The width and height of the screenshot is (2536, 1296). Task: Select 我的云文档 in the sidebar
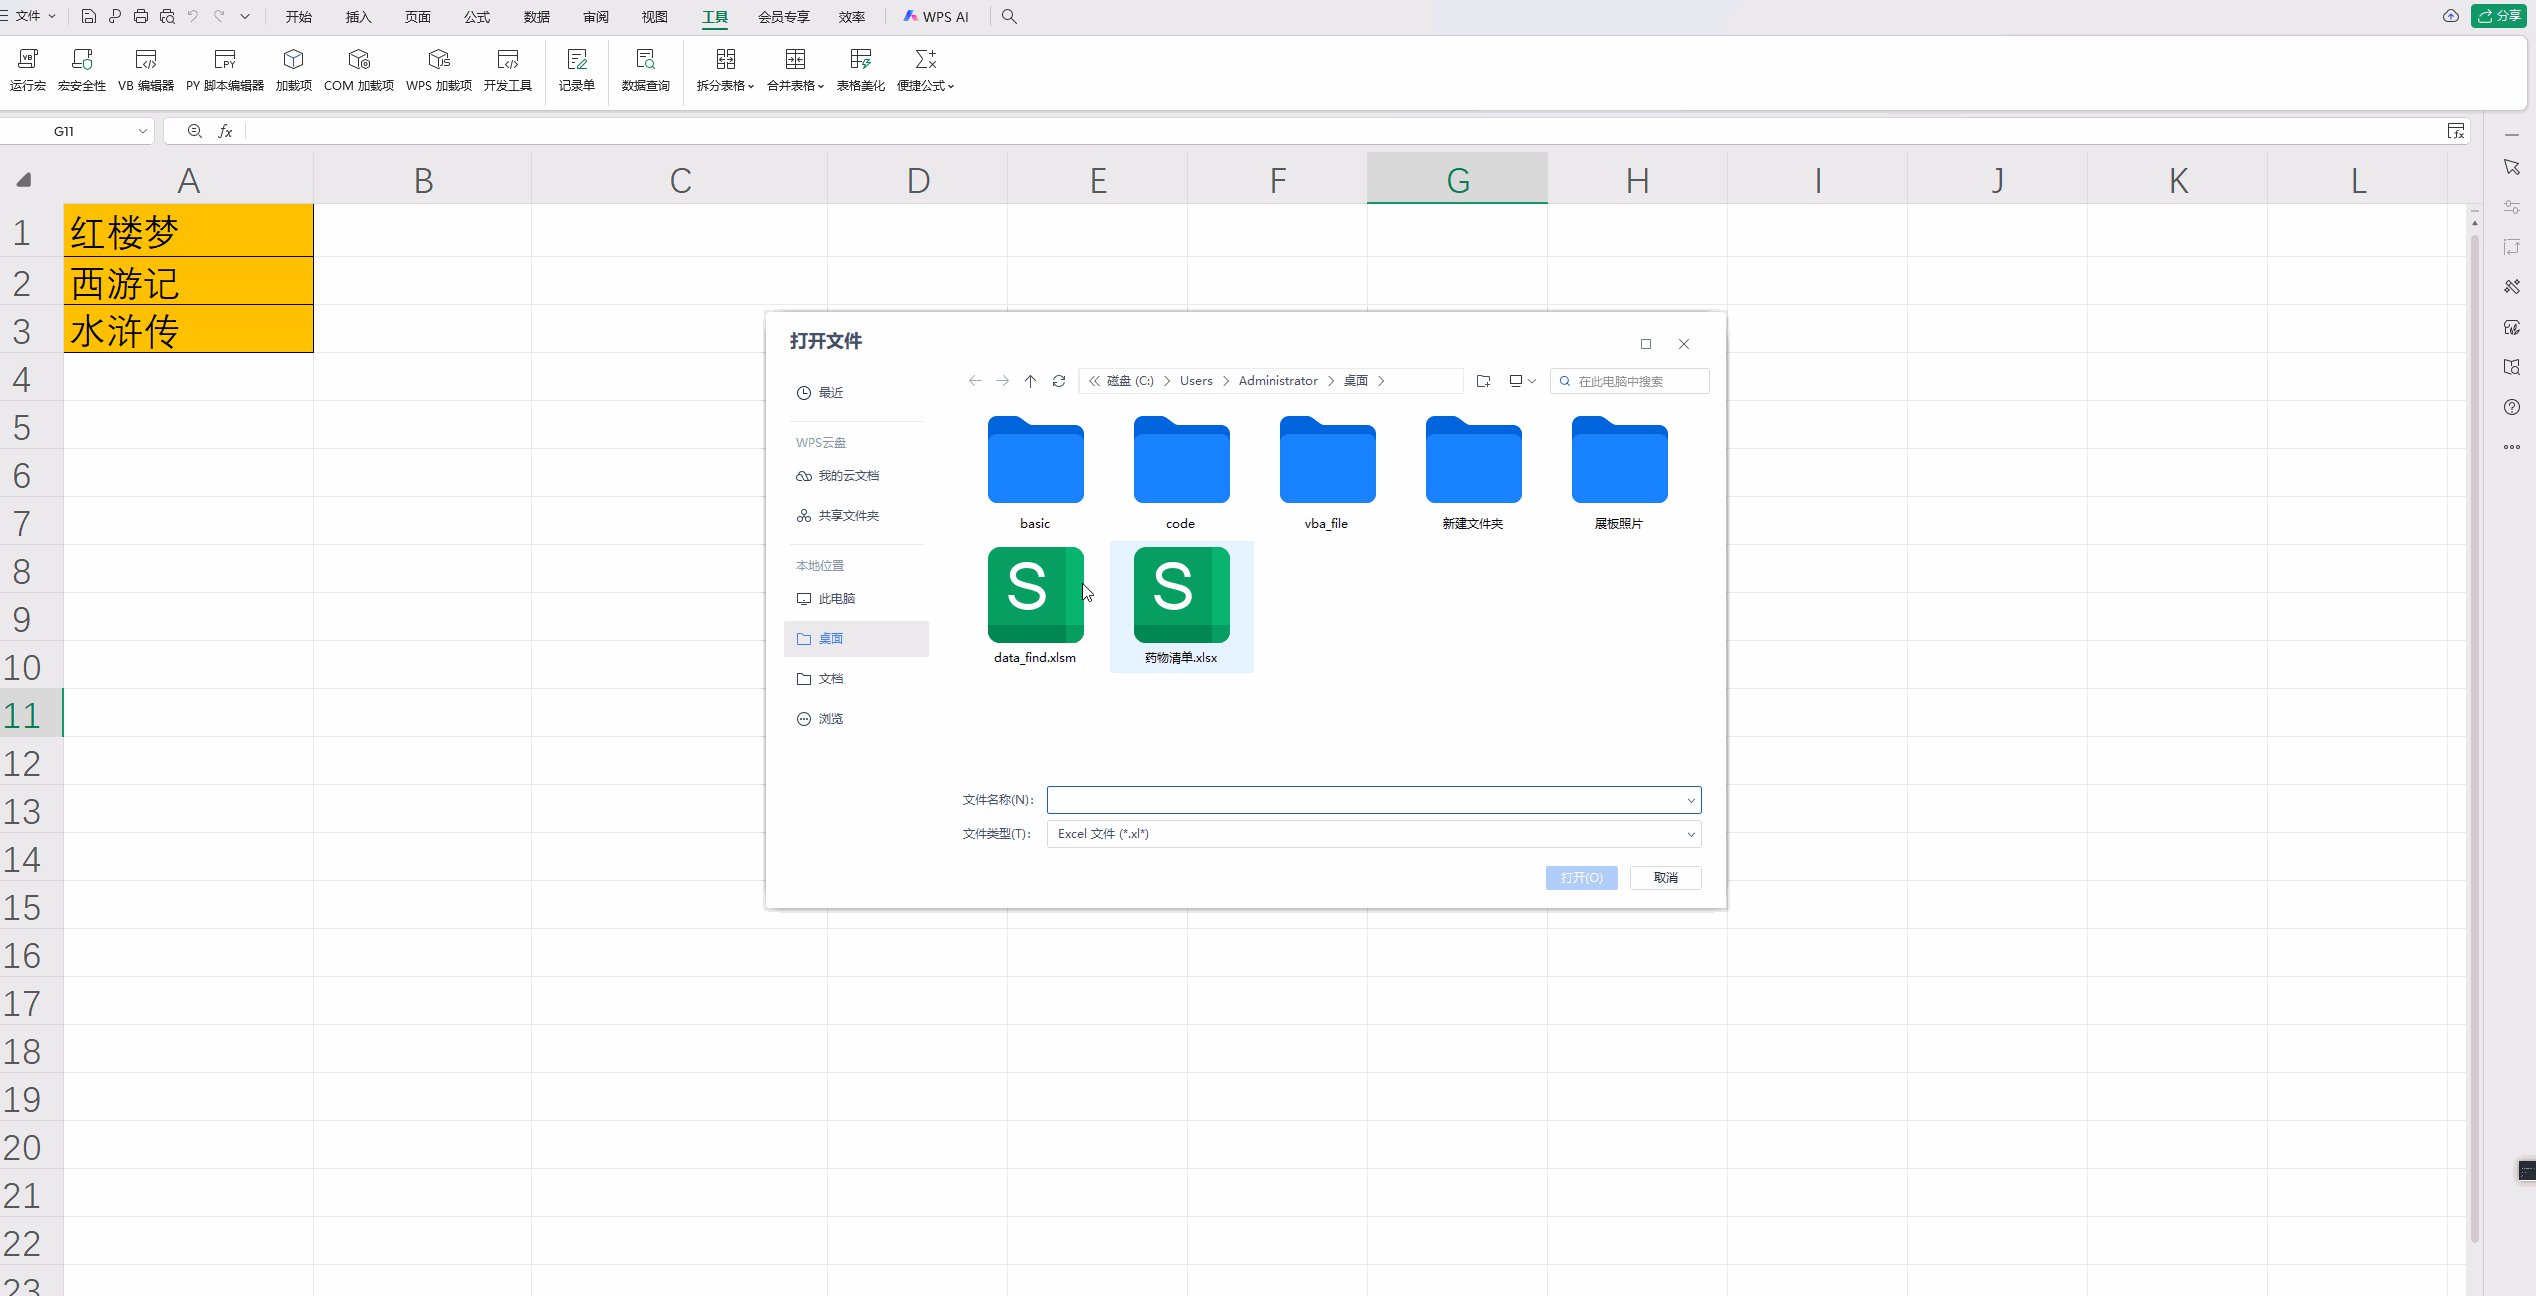(x=848, y=476)
